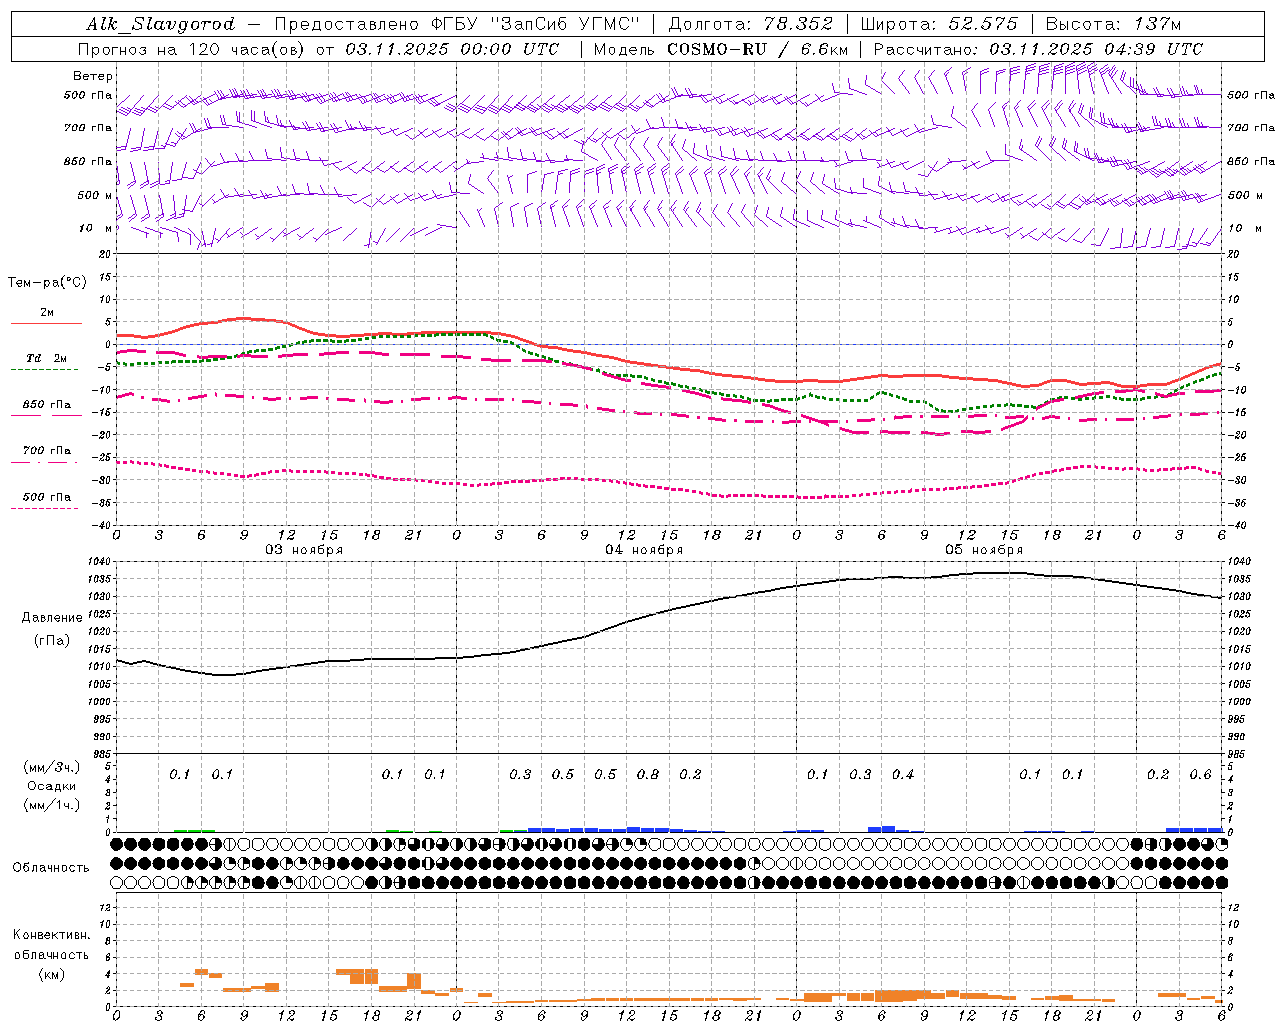Click the "500 м" wind level label on the left
The width and height of the screenshot is (1280, 1024).
(95, 195)
